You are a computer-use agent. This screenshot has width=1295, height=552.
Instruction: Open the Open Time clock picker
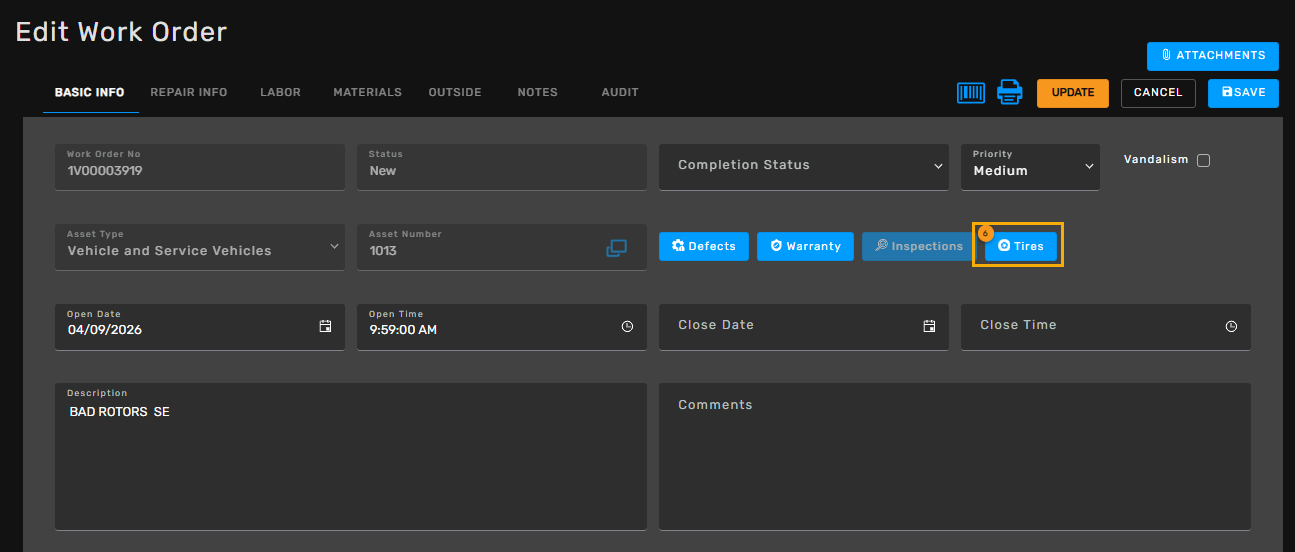[627, 326]
